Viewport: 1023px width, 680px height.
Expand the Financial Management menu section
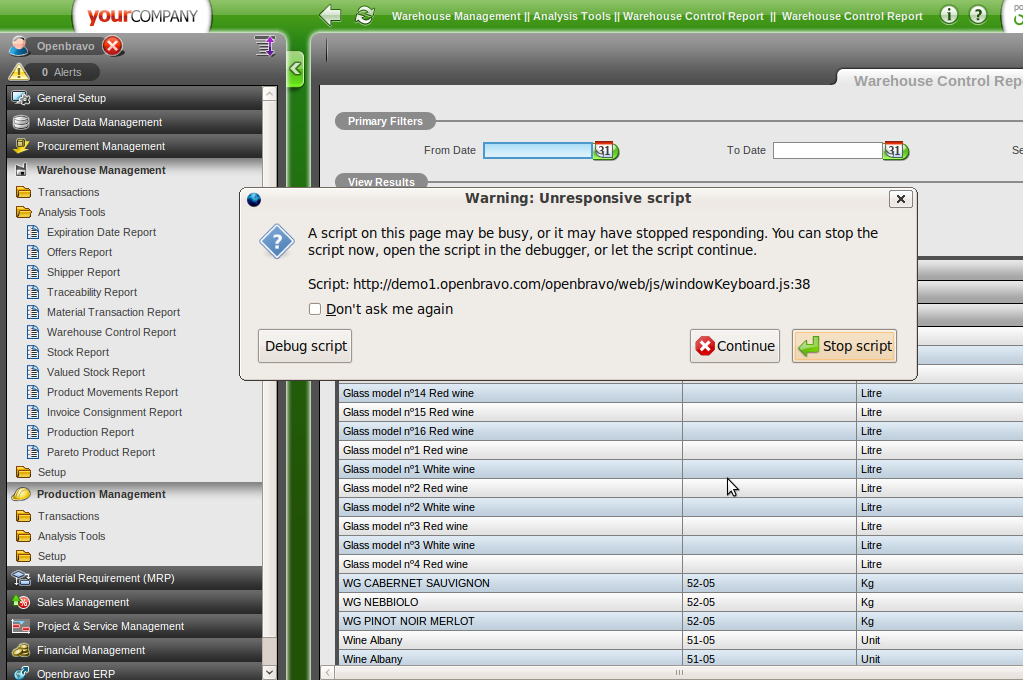coord(135,650)
